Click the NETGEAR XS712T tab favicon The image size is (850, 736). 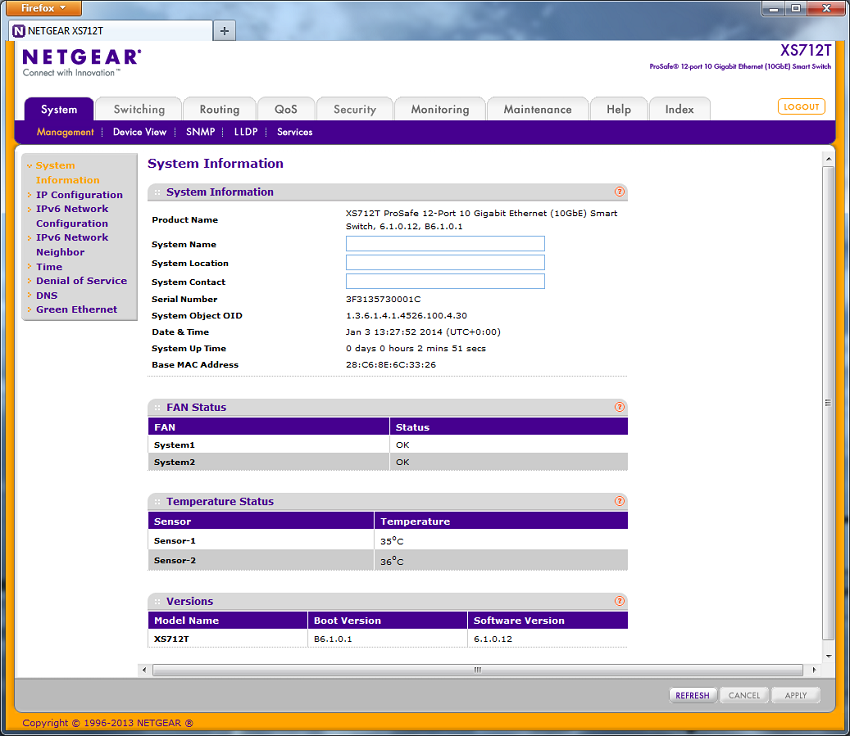pyautogui.click(x=19, y=31)
